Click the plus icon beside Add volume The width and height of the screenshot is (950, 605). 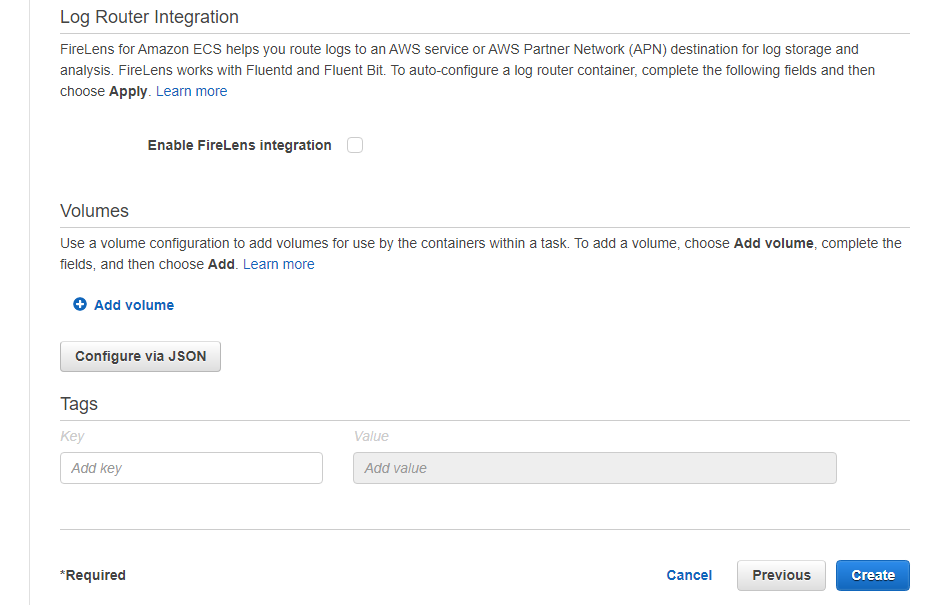pyautogui.click(x=80, y=305)
